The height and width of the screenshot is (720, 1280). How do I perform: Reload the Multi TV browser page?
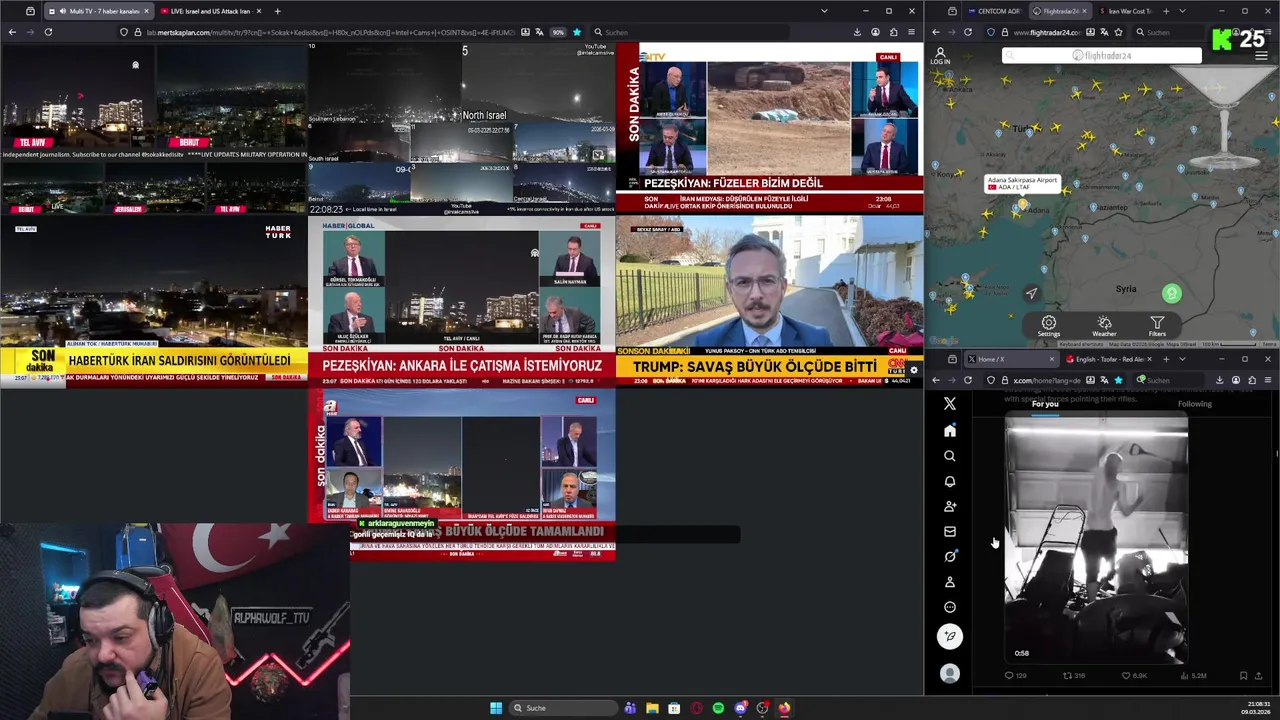(48, 32)
